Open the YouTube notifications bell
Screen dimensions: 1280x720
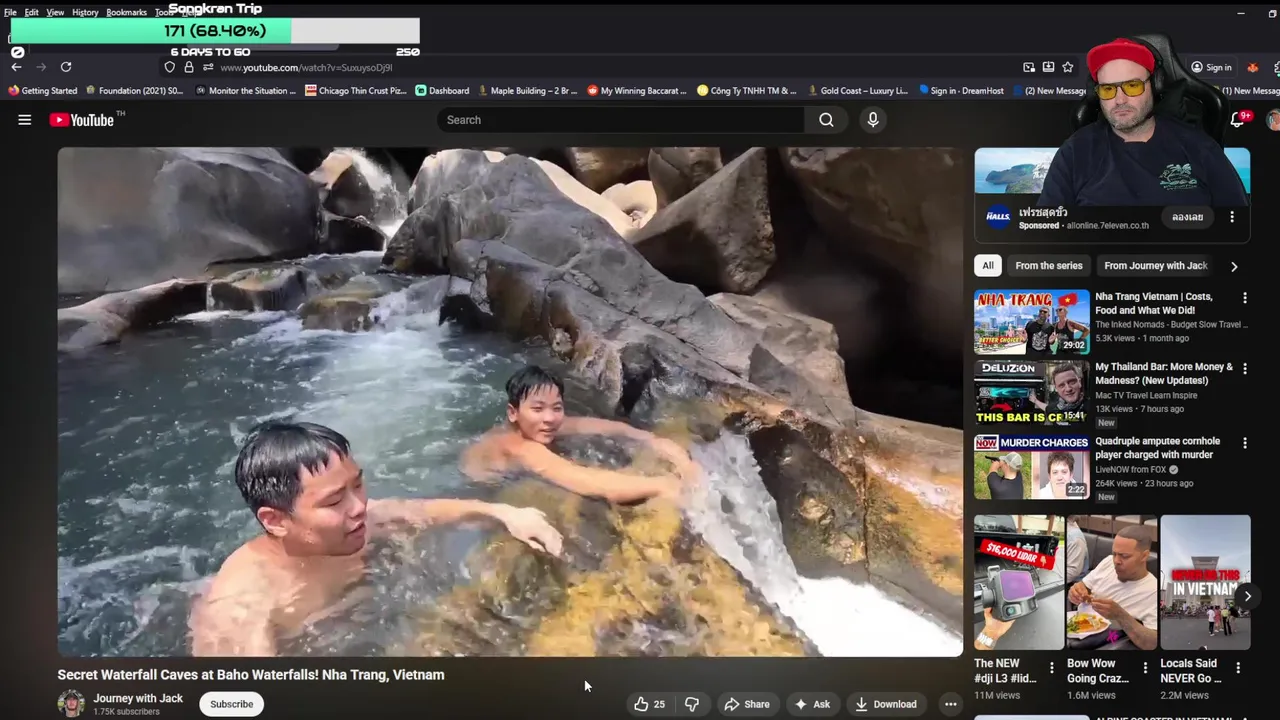1238,120
